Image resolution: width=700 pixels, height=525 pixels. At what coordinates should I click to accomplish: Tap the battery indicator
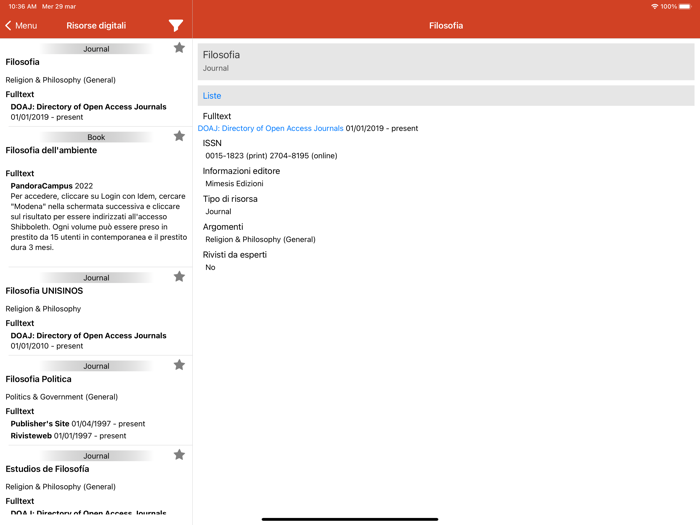point(685,6)
